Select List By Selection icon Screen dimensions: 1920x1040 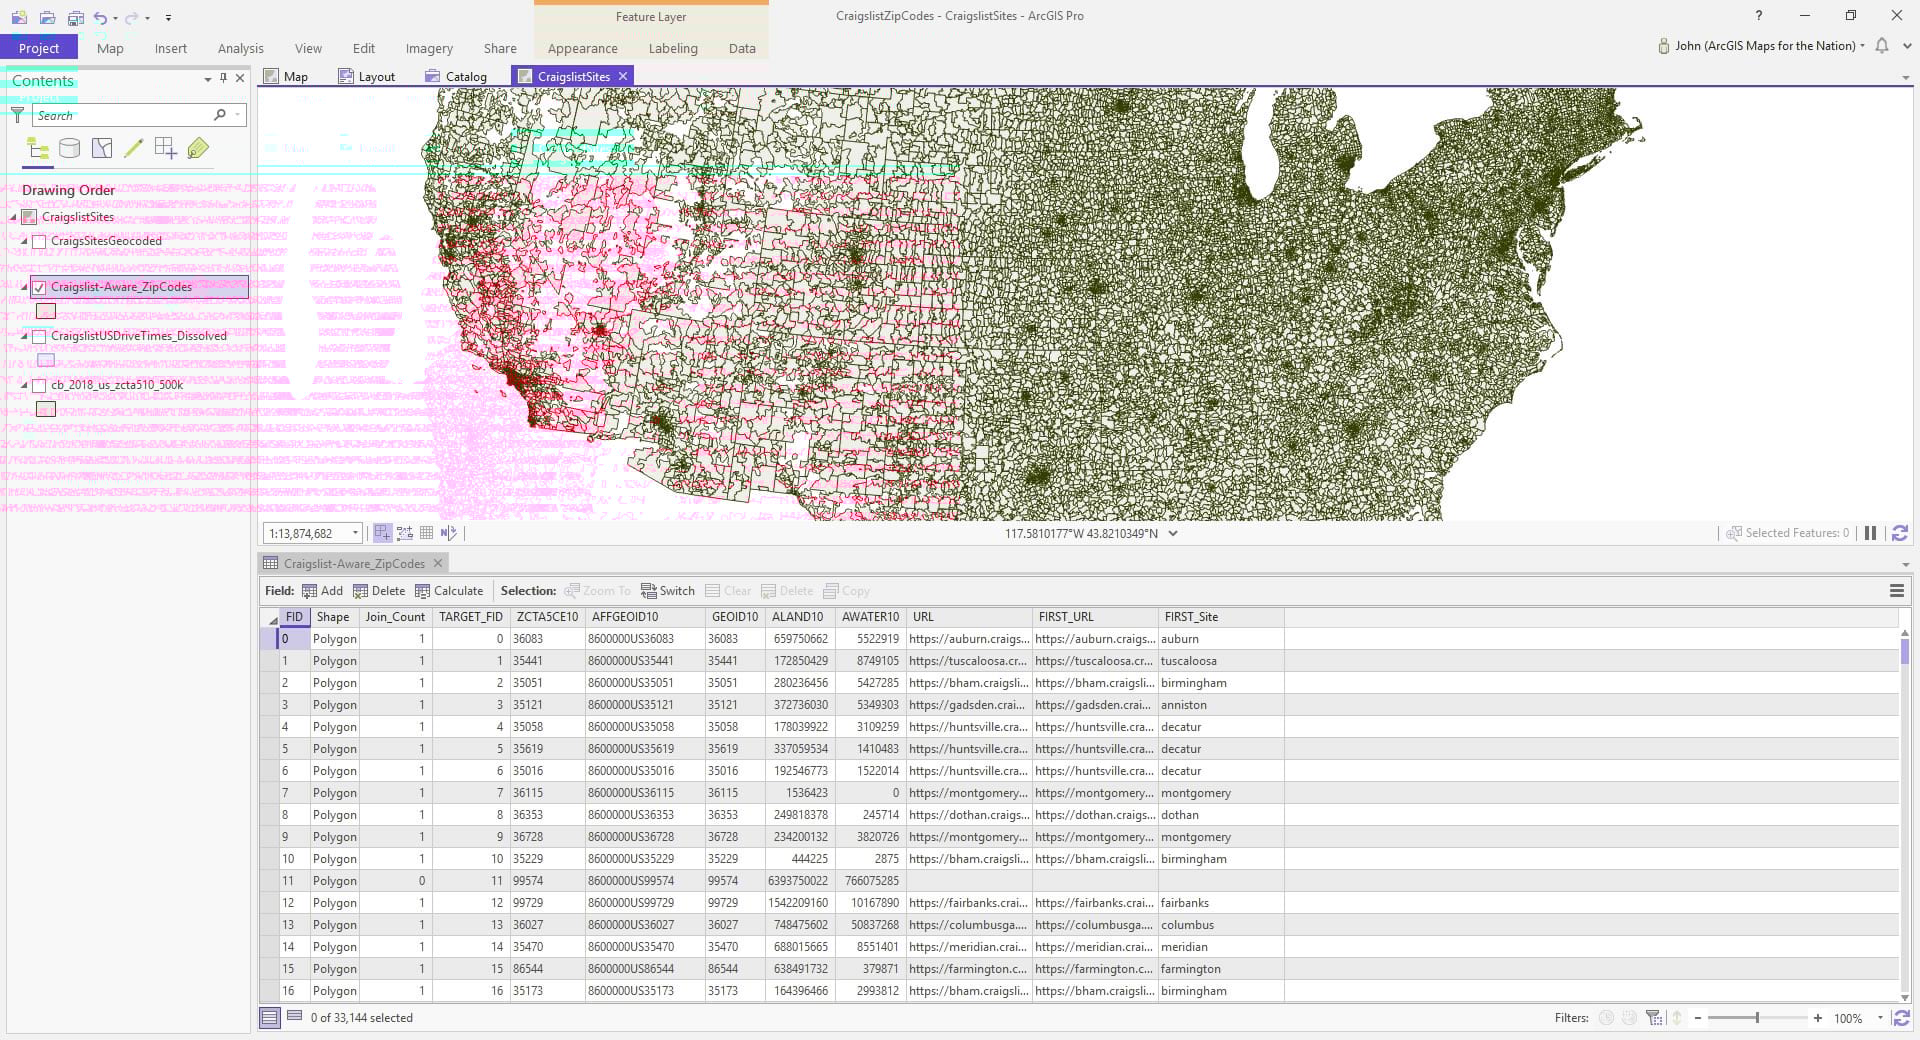pyautogui.click(x=102, y=149)
